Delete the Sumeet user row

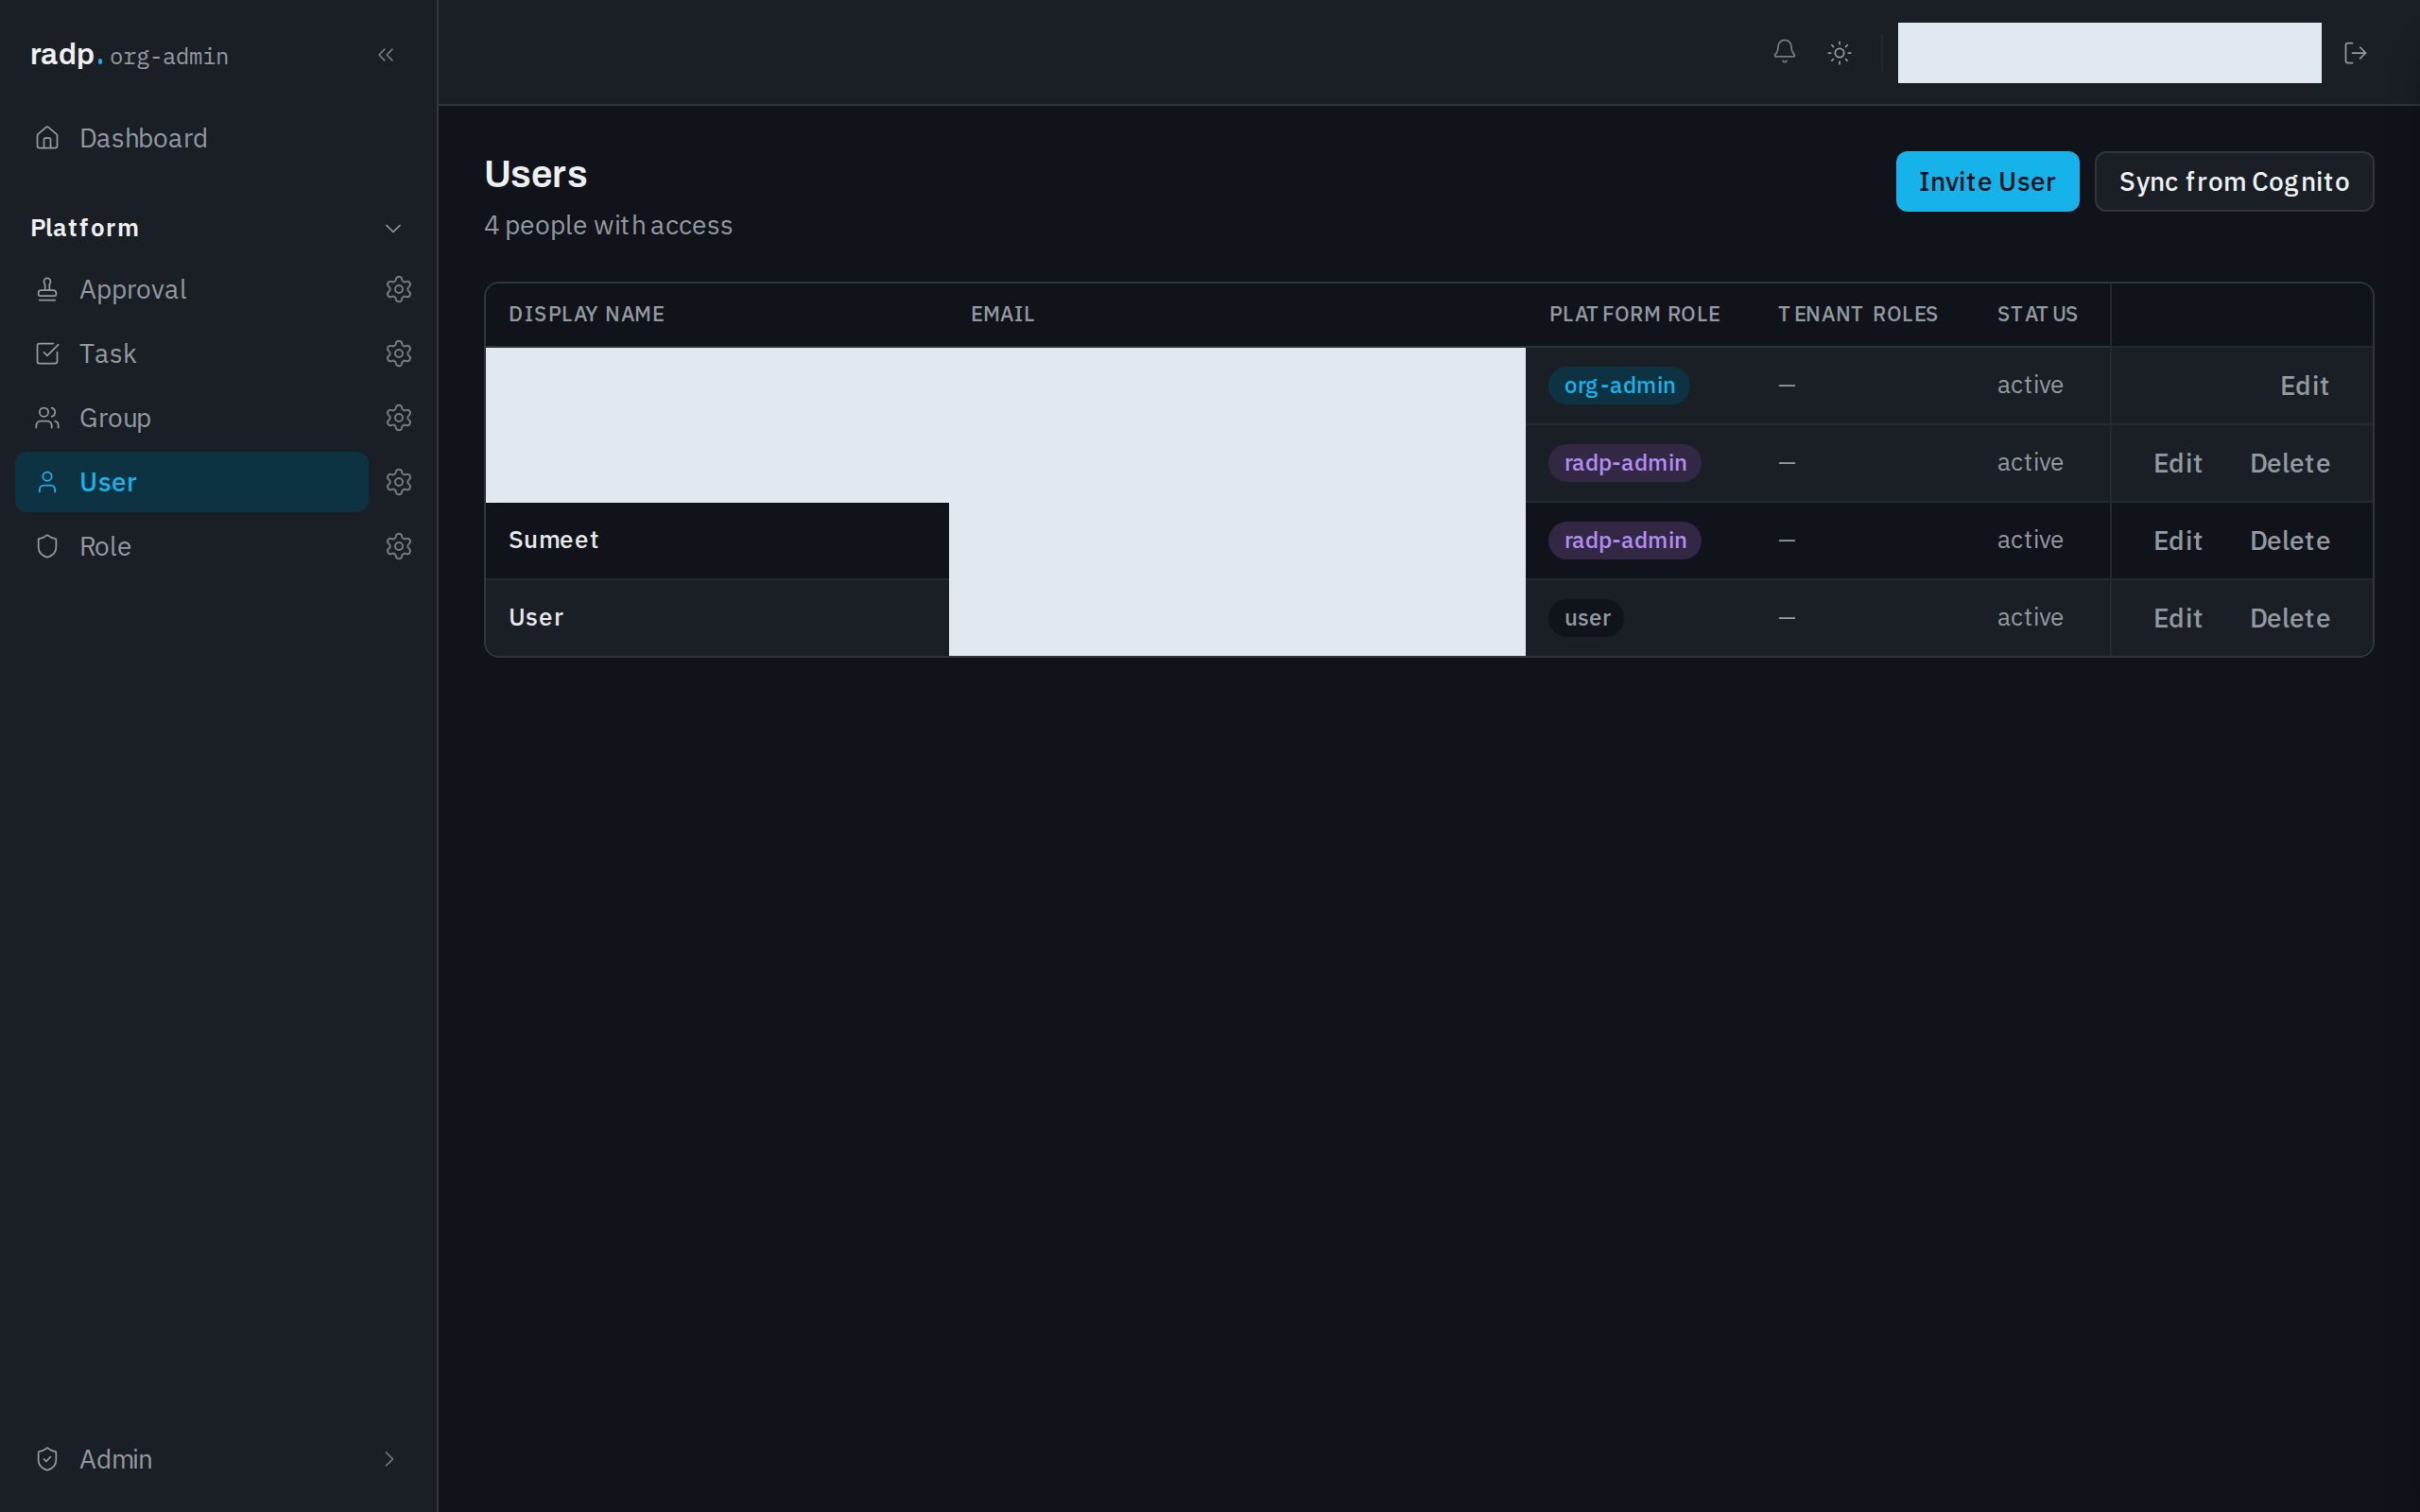tap(2290, 541)
